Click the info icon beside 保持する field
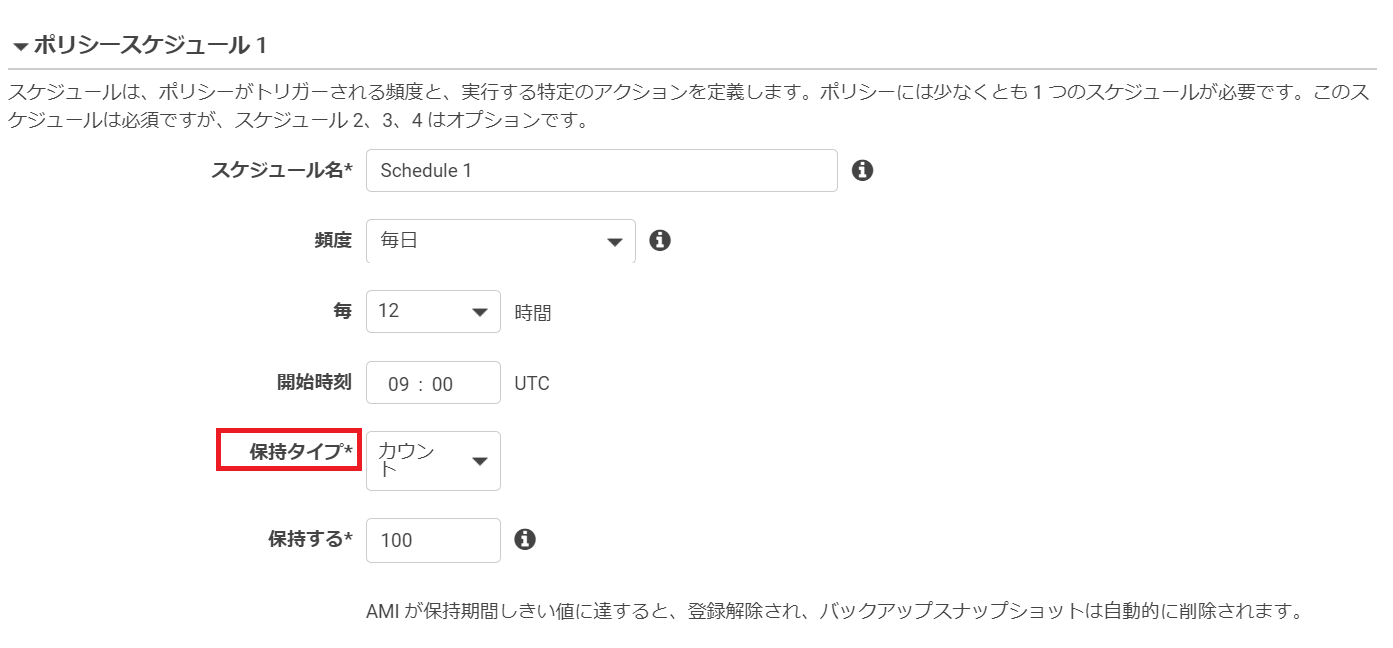This screenshot has height=648, width=1393. point(525,539)
